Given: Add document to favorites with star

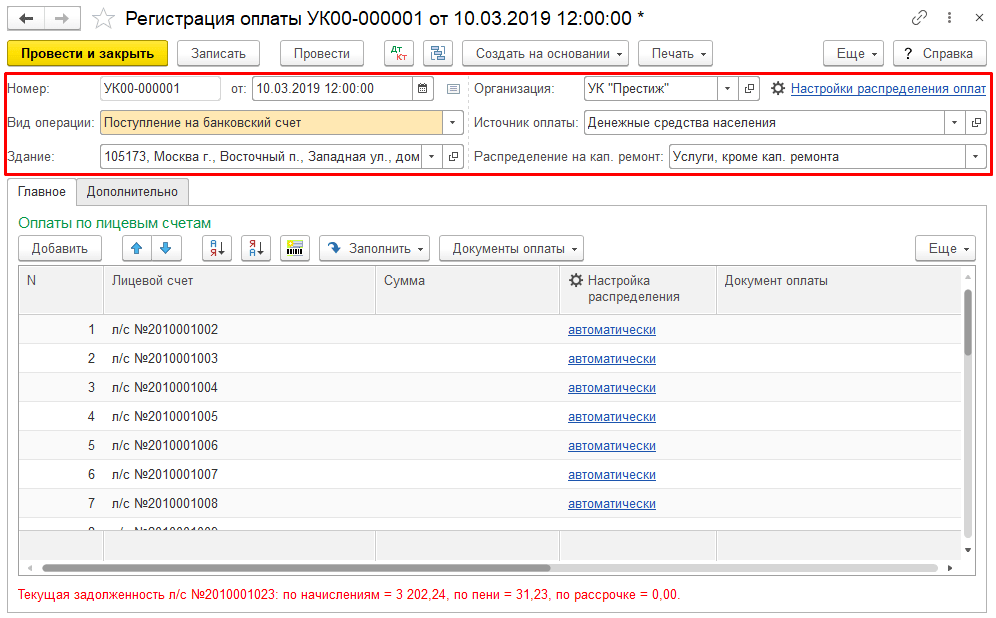Looking at the screenshot, I should 103,19.
